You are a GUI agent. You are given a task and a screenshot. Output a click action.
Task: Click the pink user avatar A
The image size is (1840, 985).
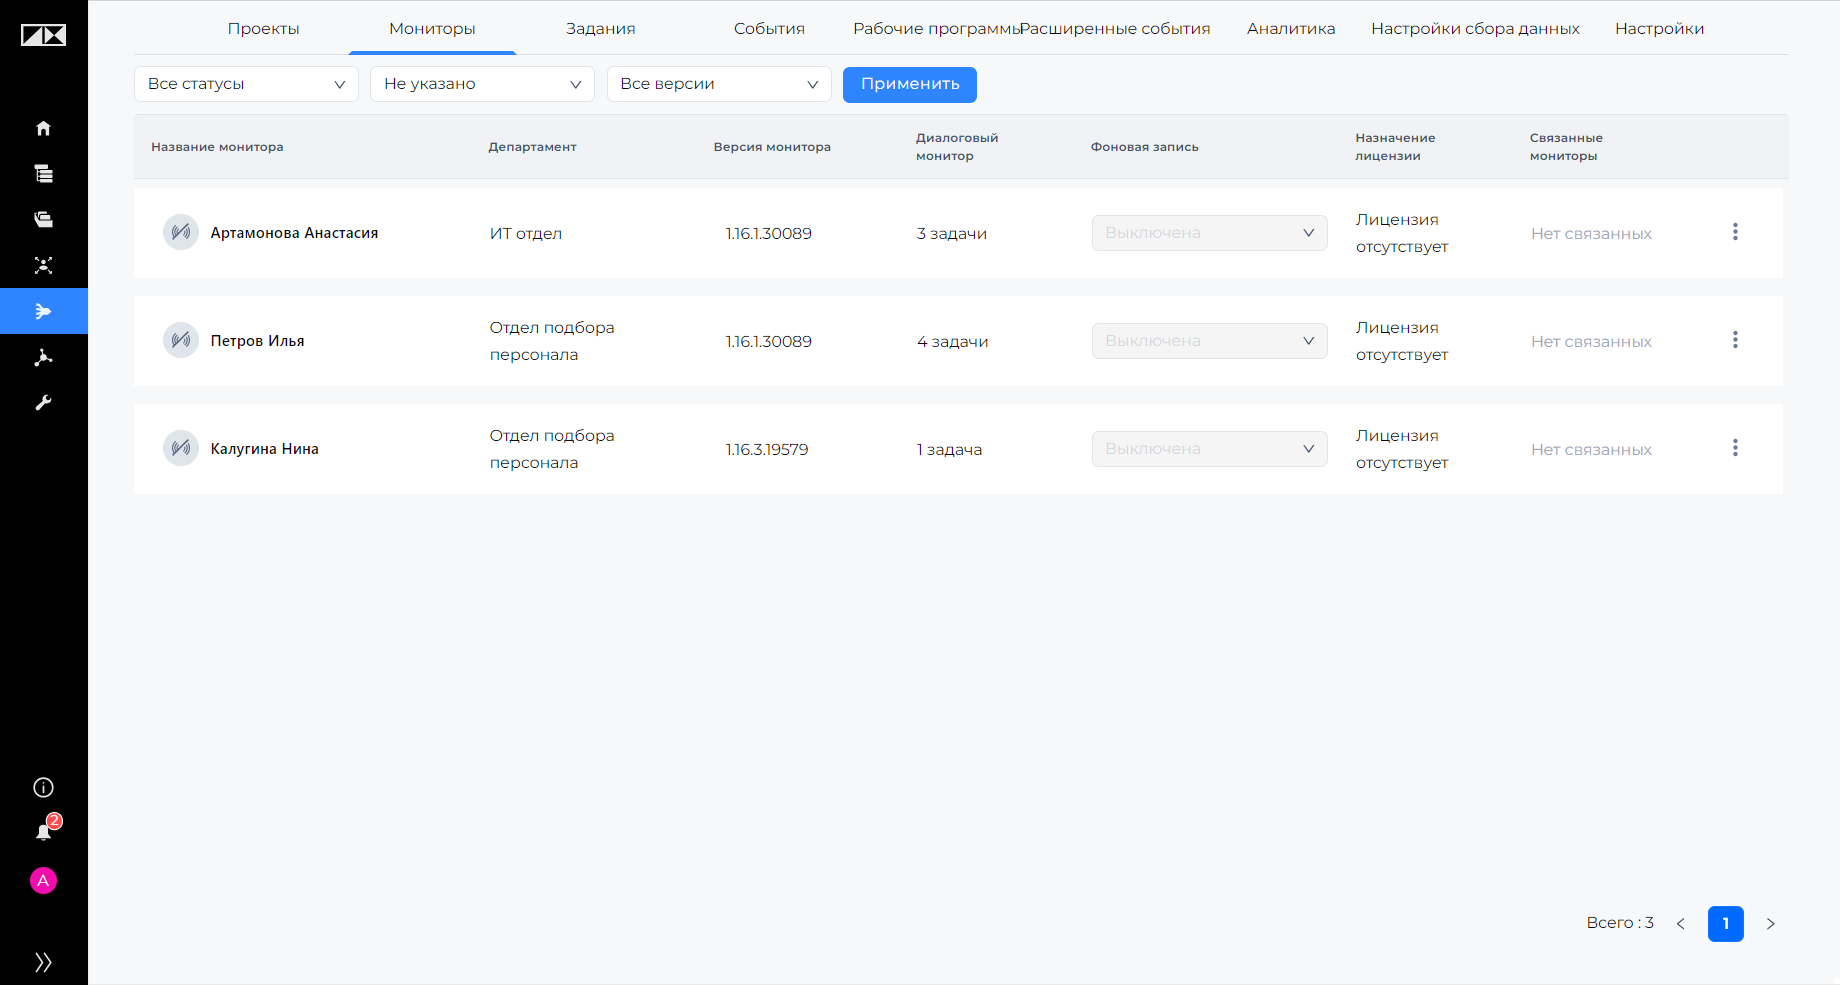(x=43, y=880)
